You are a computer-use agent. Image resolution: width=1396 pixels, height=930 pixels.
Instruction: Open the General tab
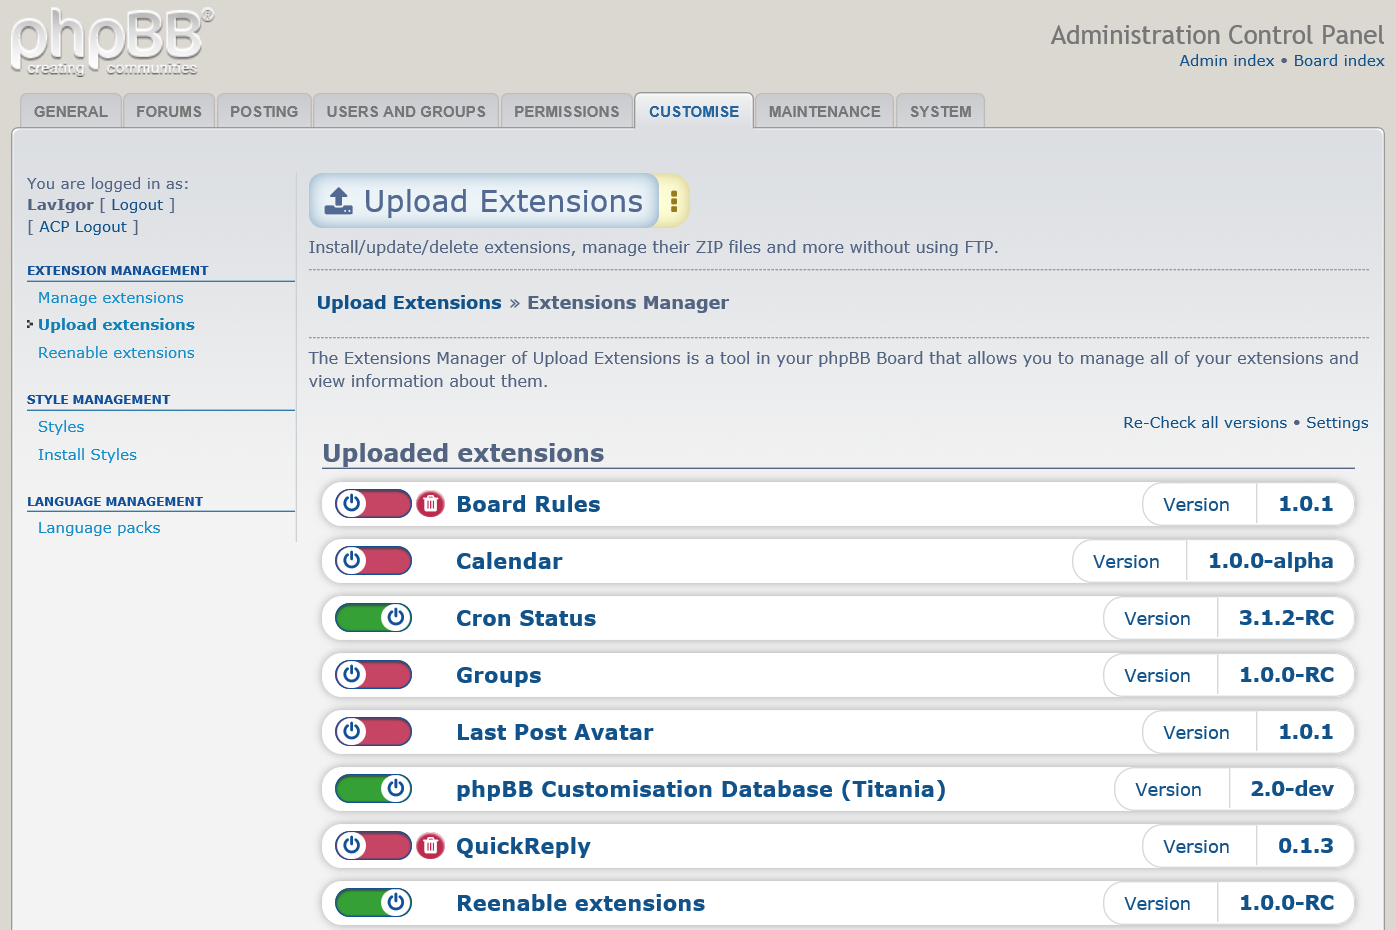click(x=71, y=111)
